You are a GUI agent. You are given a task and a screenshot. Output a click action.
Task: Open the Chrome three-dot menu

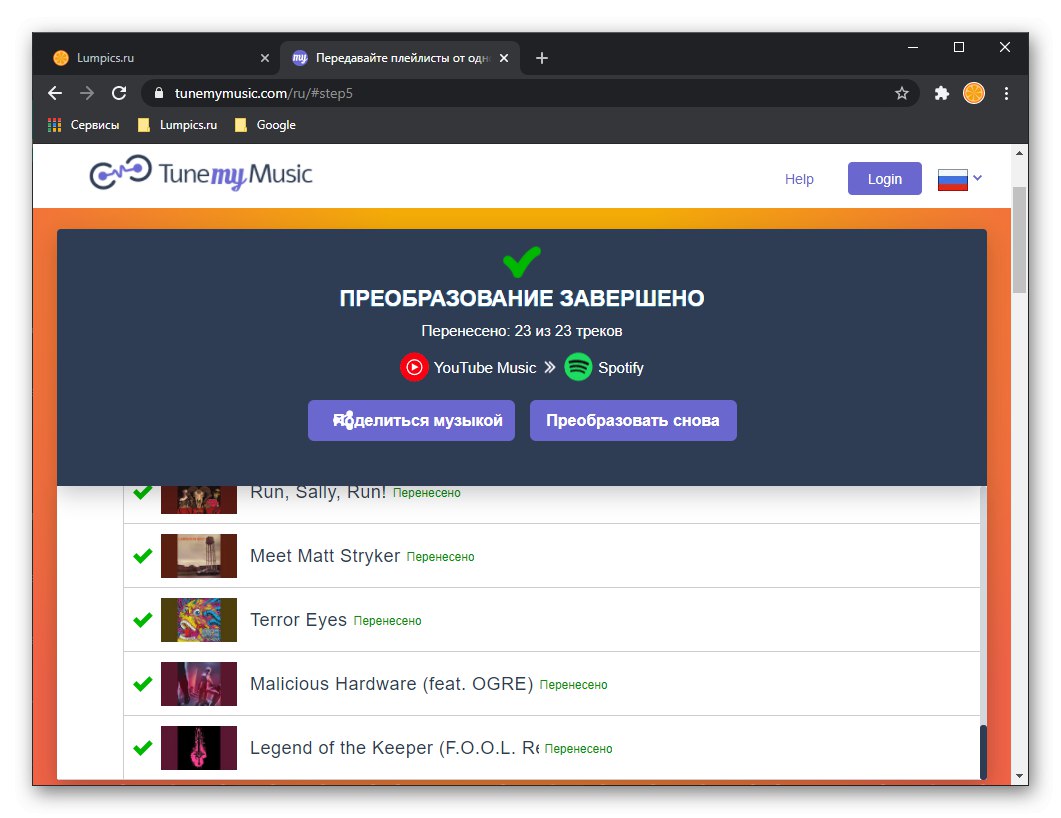1006,93
